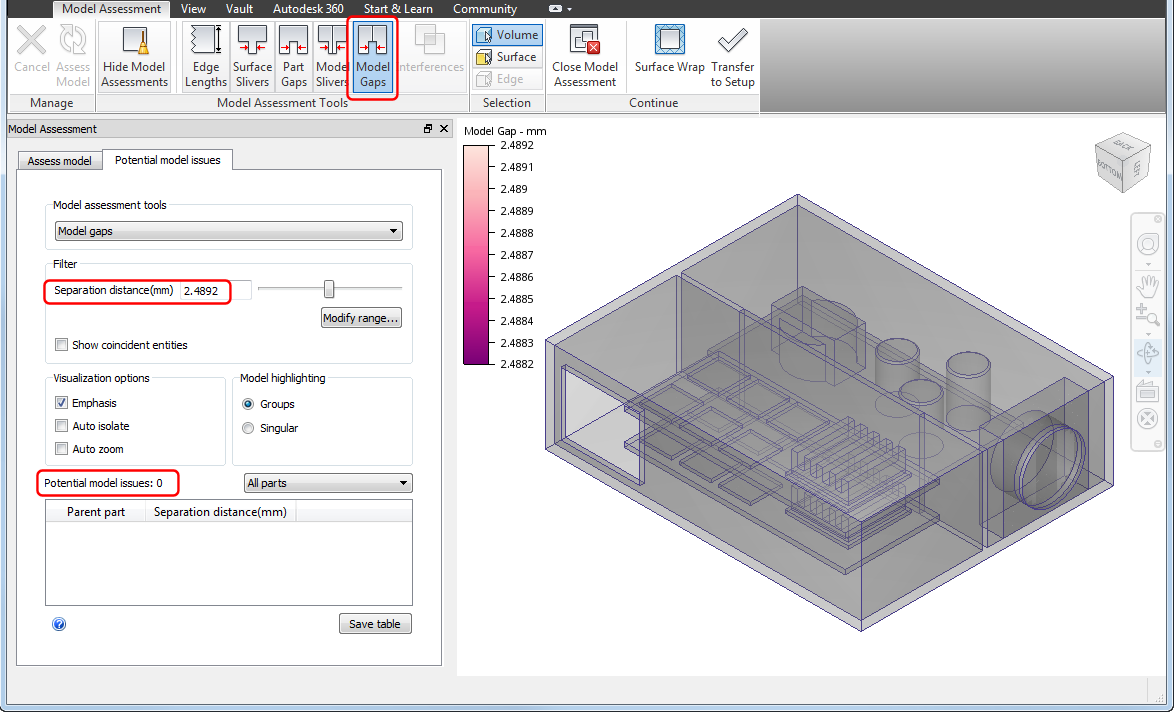
Task: Open the Model gaps tool dropdown
Action: [228, 231]
